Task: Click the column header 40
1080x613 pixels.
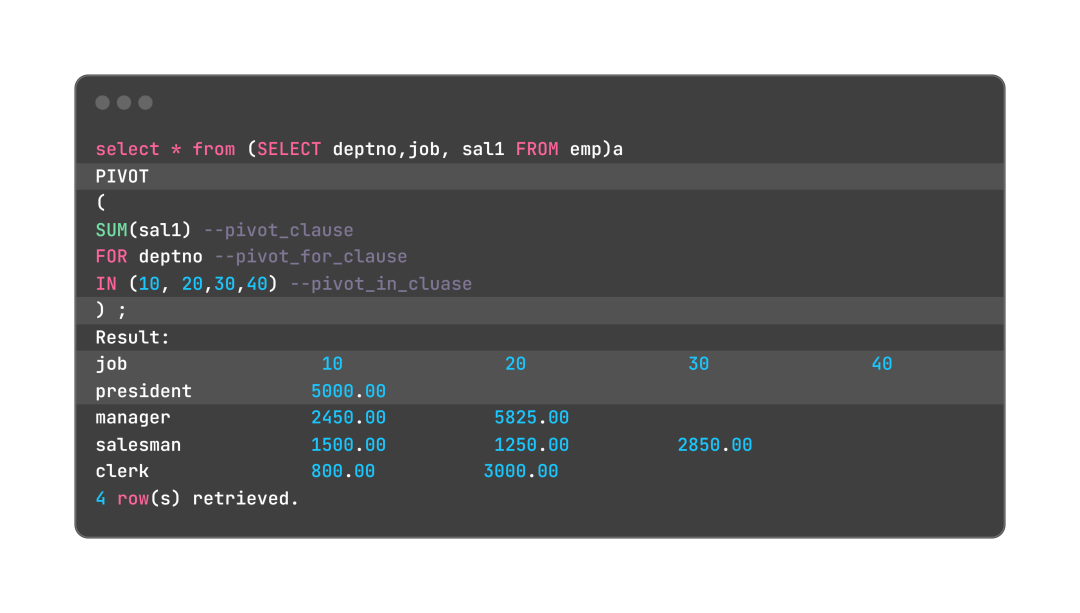Action: (x=882, y=364)
